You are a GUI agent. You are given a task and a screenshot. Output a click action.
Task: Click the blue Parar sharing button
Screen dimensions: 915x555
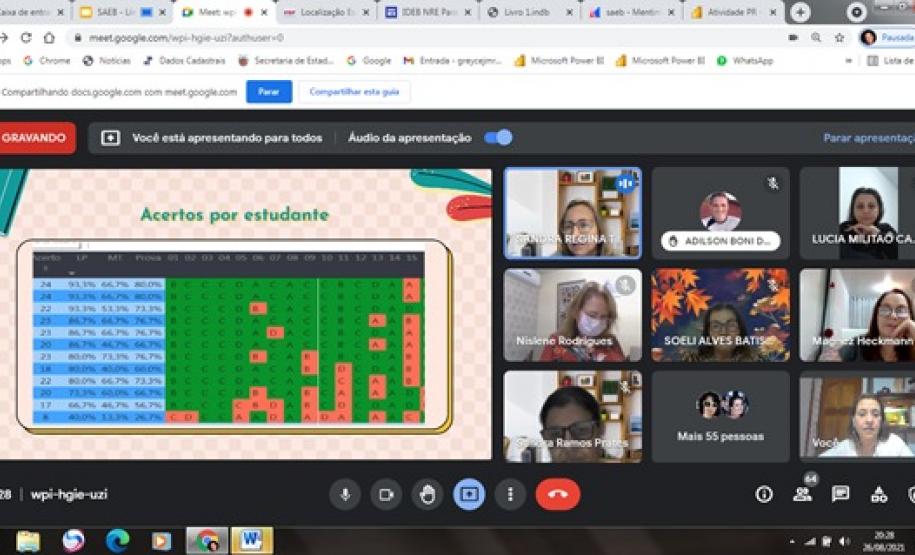(x=268, y=91)
